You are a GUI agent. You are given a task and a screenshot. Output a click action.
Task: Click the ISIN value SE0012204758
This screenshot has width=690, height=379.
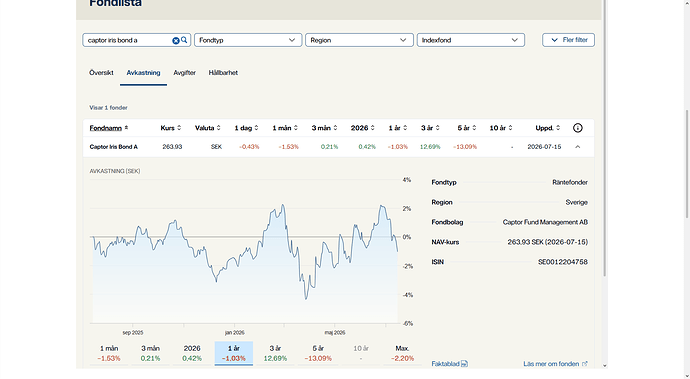pyautogui.click(x=562, y=262)
